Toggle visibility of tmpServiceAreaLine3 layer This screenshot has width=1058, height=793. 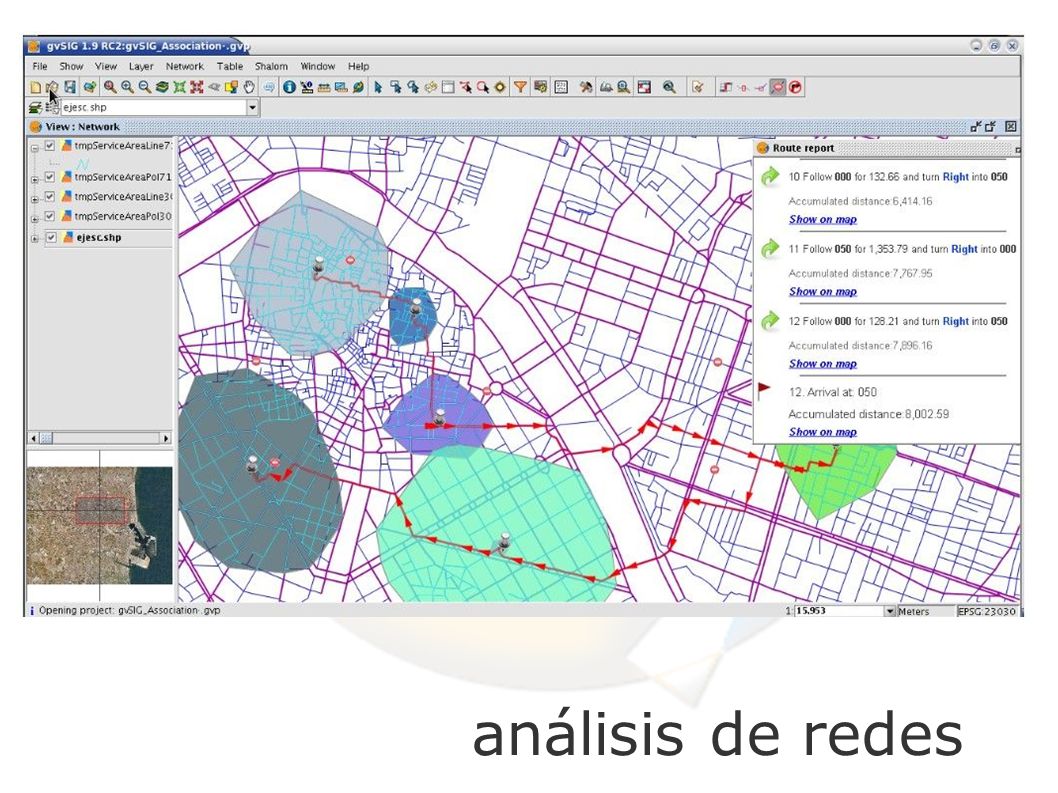pos(49,196)
